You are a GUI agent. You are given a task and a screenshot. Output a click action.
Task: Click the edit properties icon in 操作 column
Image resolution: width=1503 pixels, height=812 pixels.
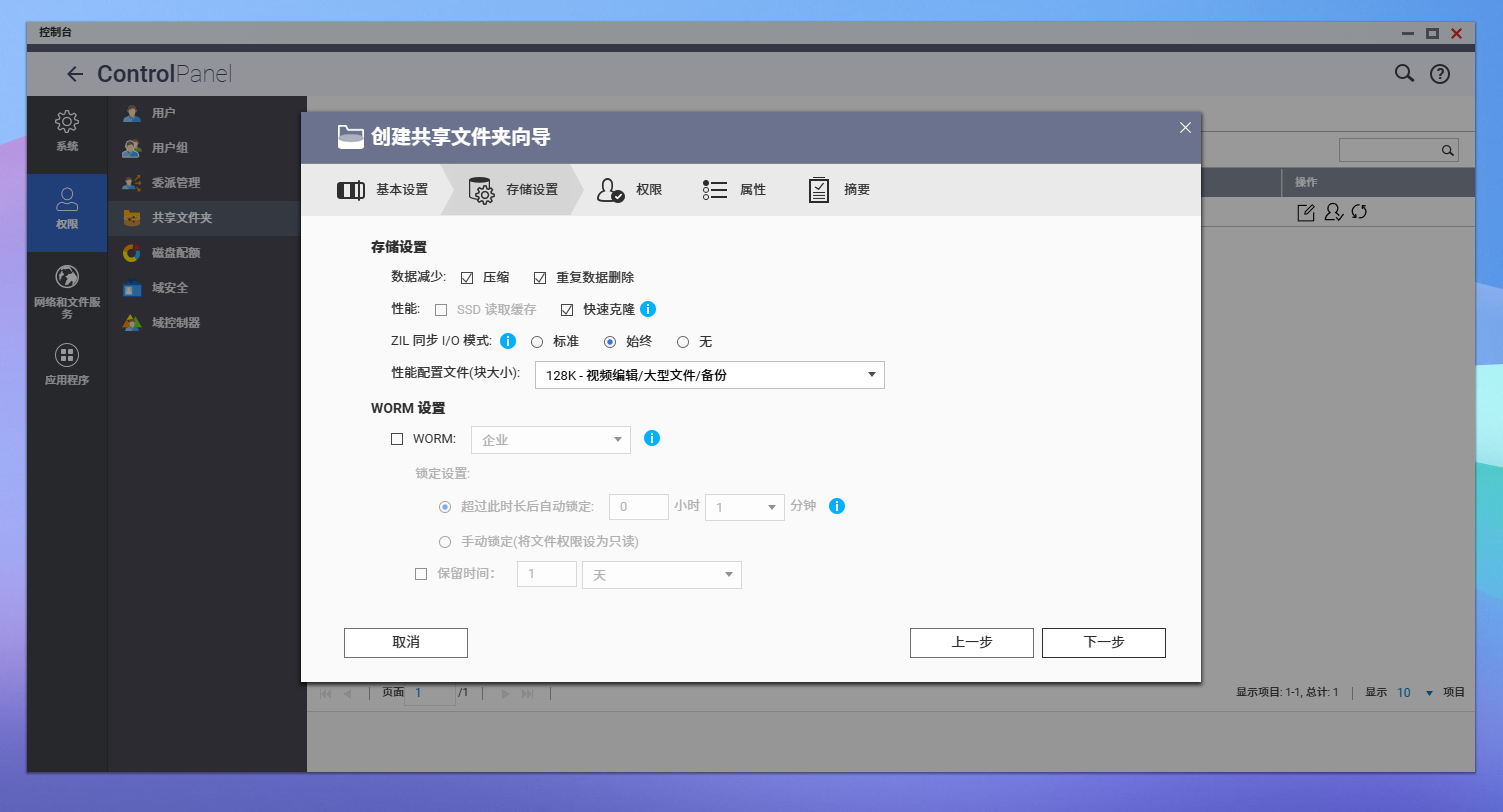(1305, 212)
